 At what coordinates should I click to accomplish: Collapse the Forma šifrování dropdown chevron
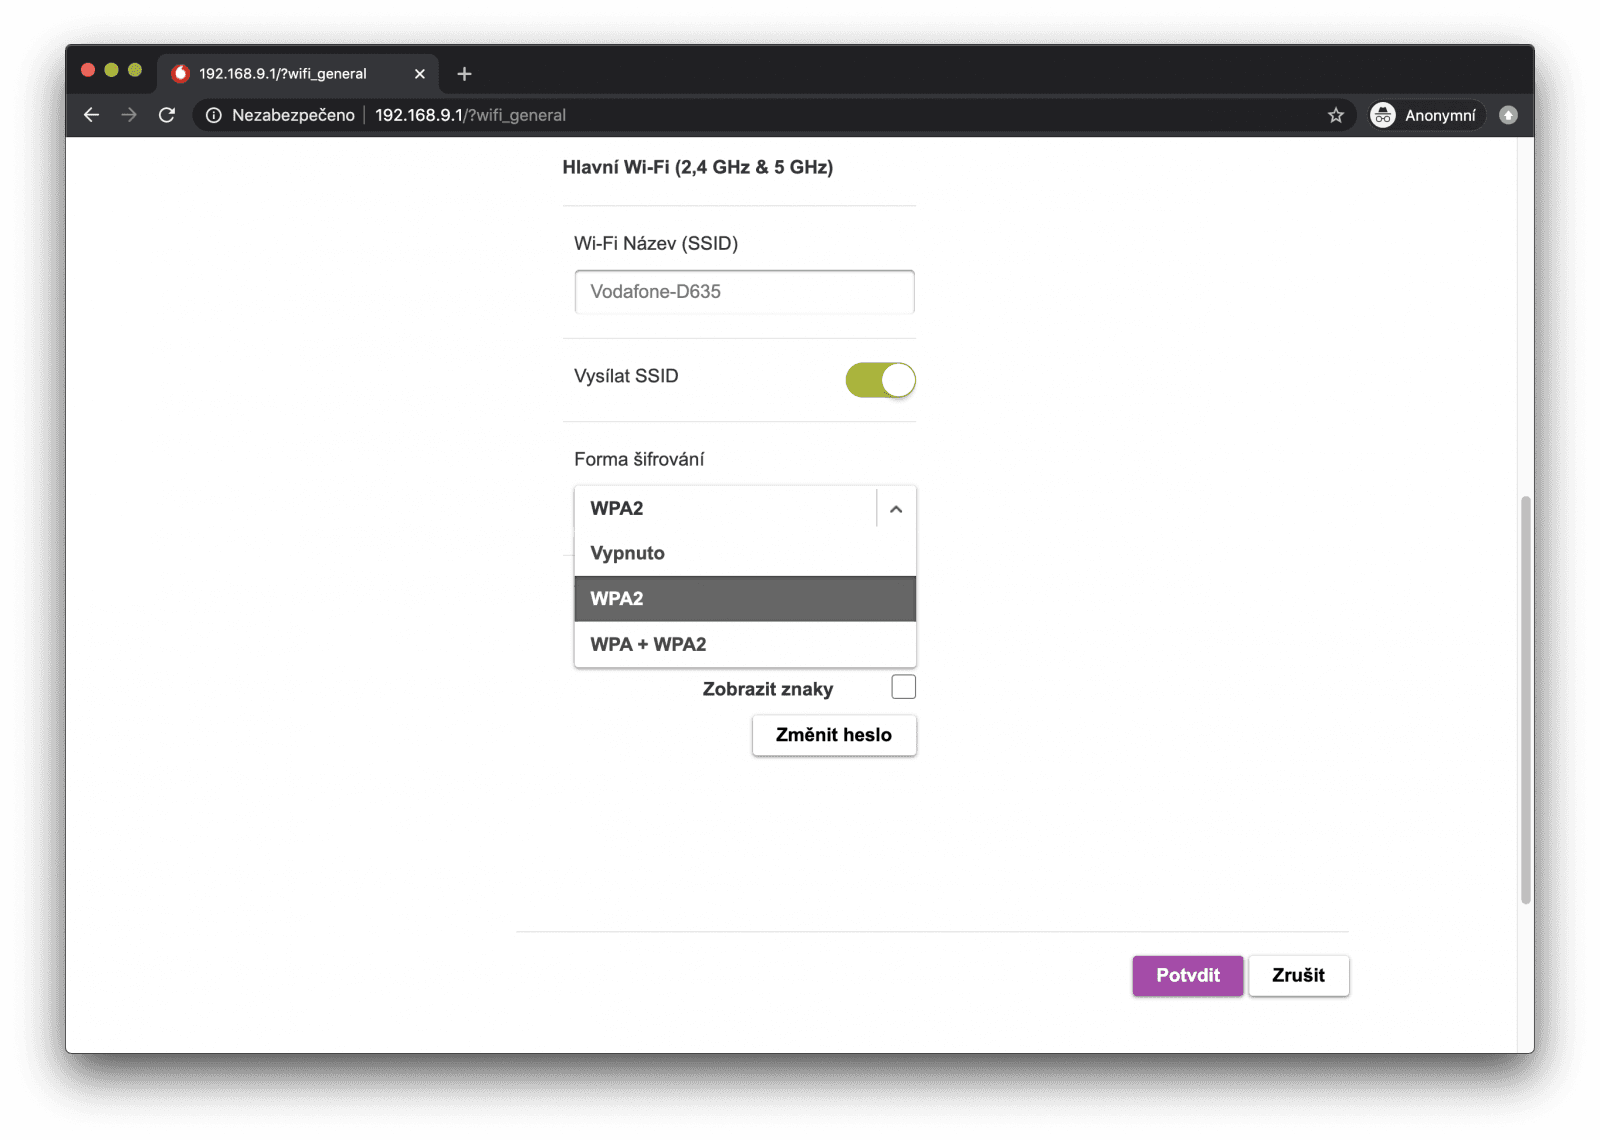pyautogui.click(x=896, y=509)
